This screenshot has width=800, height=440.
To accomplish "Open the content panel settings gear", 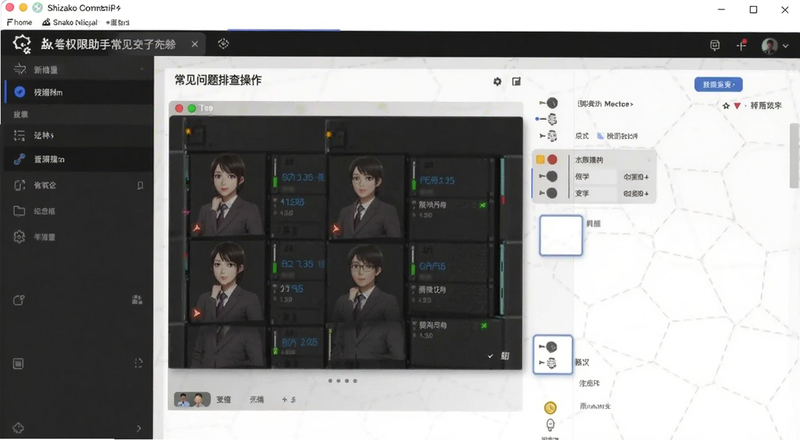I will (x=497, y=81).
